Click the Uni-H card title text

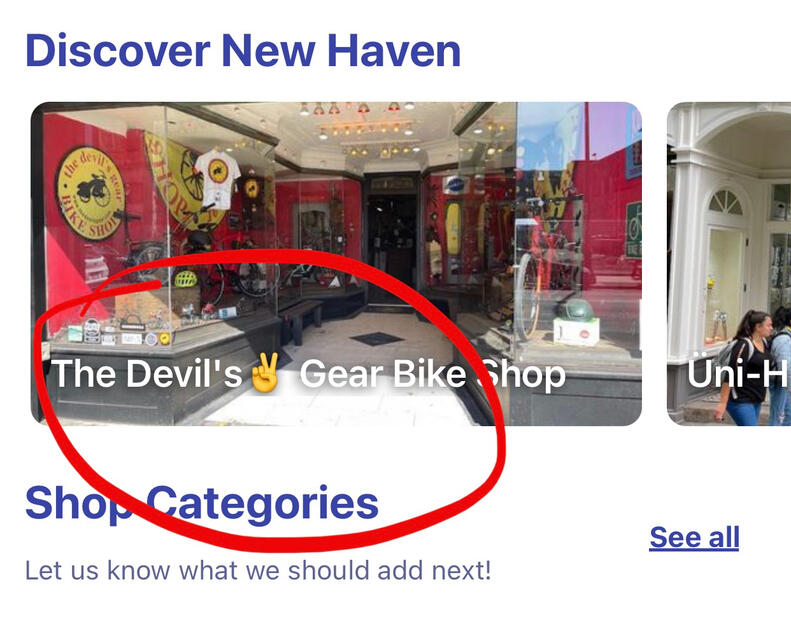(738, 374)
